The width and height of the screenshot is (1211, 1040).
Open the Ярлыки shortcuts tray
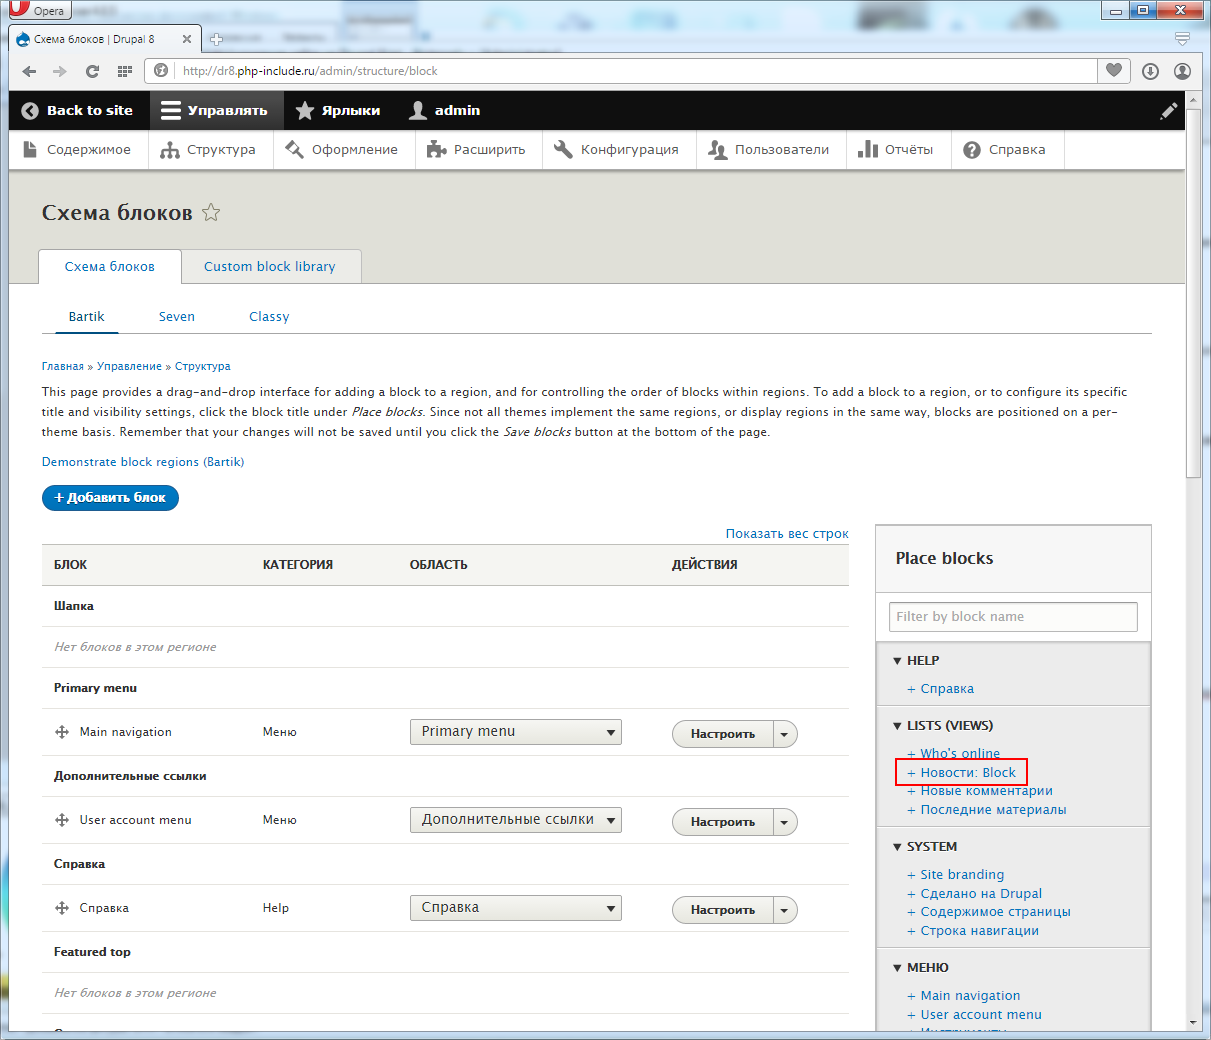point(338,111)
